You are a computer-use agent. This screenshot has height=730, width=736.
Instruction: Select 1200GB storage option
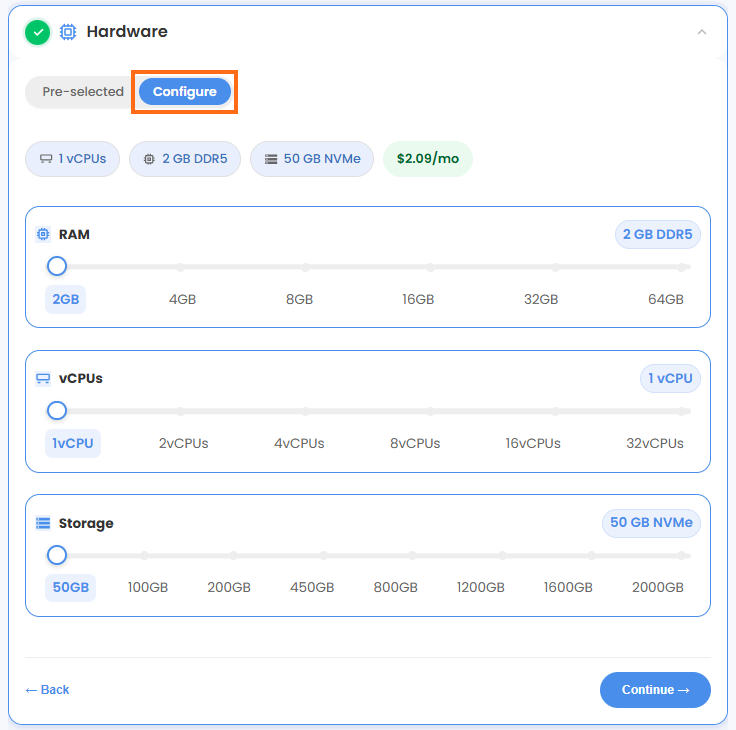click(481, 587)
